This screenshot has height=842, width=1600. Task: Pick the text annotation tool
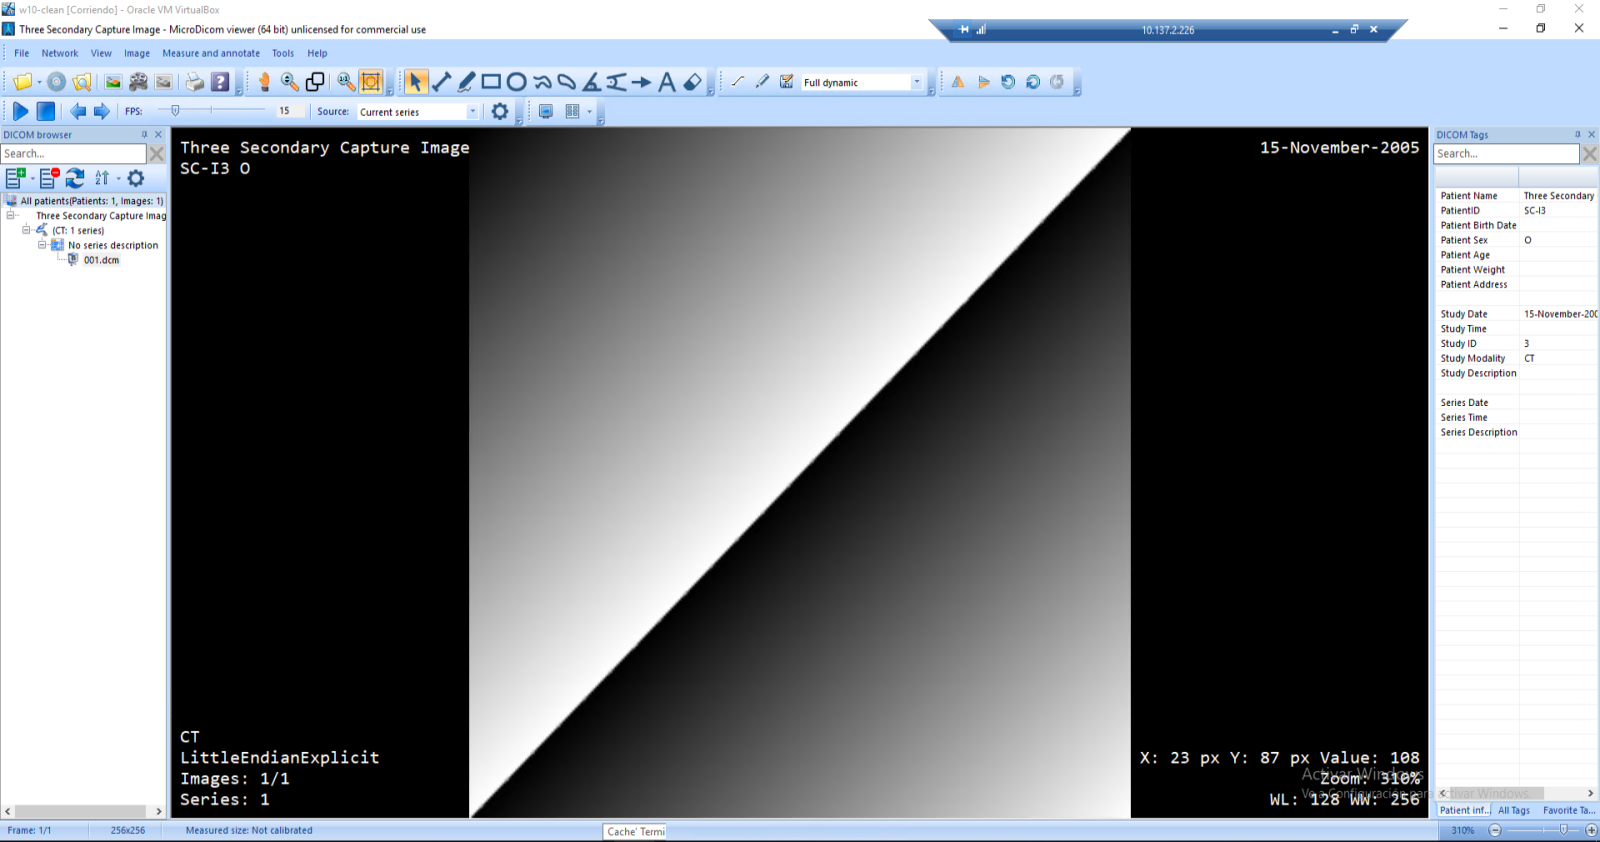(667, 82)
